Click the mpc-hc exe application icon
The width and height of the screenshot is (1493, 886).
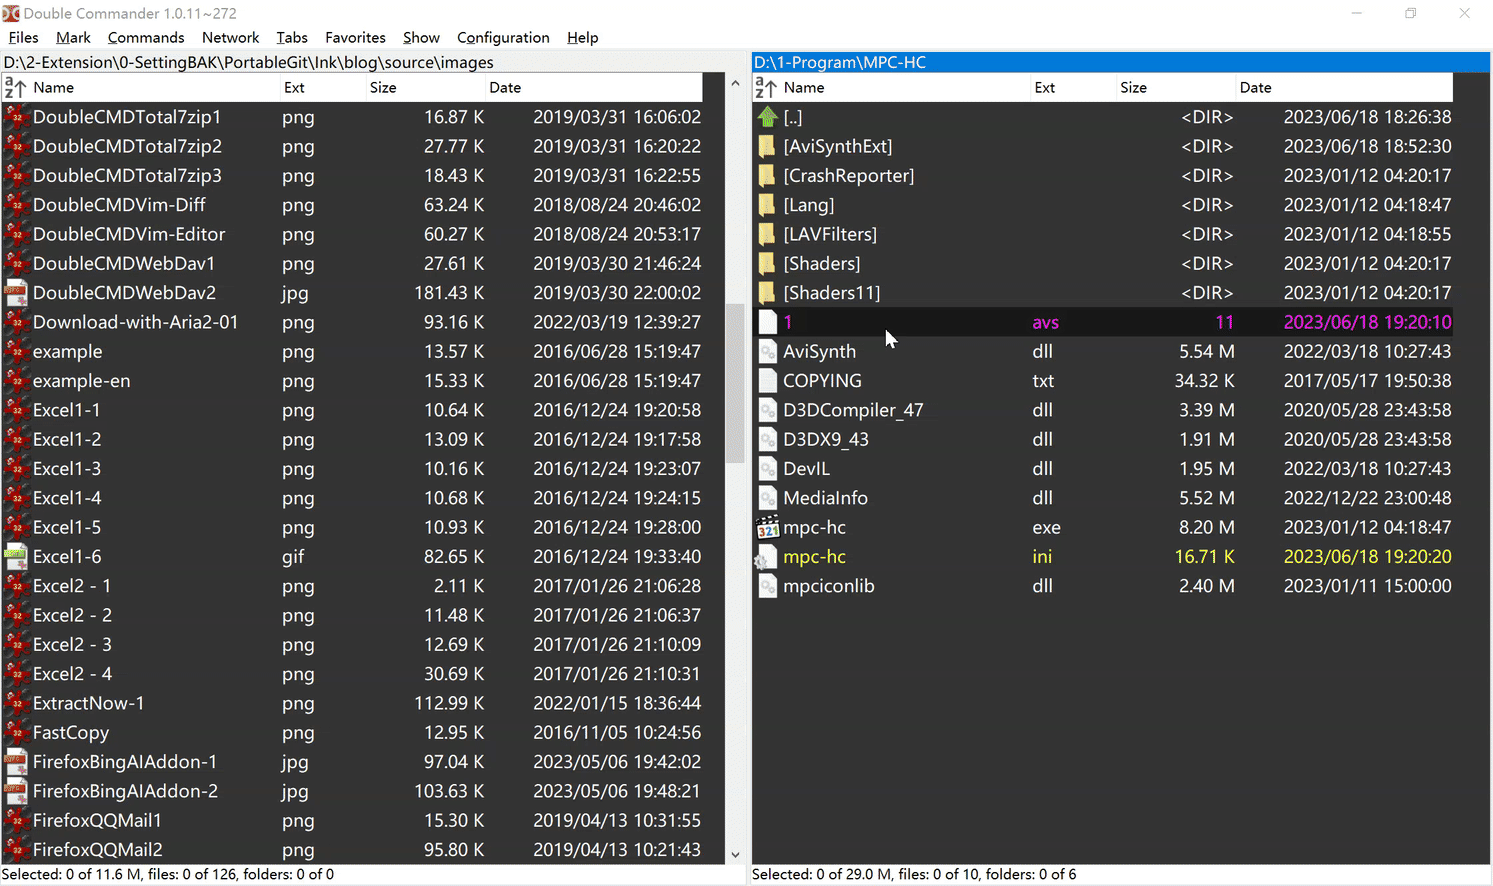[x=767, y=527]
